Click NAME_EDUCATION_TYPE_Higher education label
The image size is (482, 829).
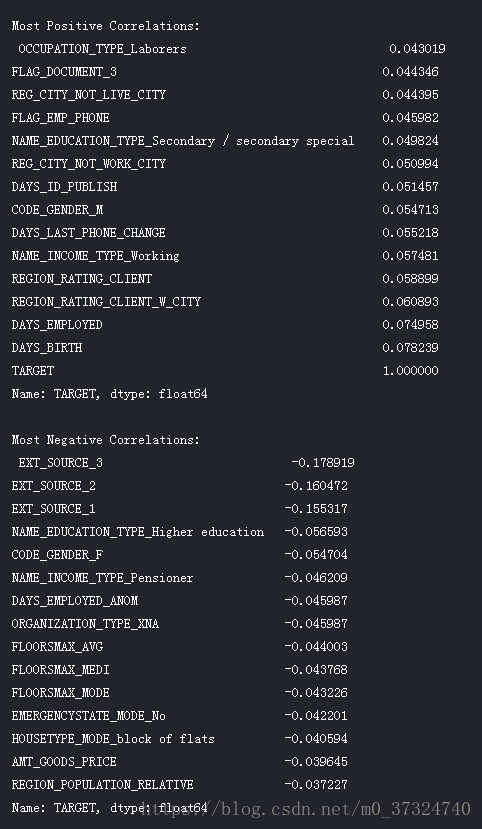click(138, 532)
